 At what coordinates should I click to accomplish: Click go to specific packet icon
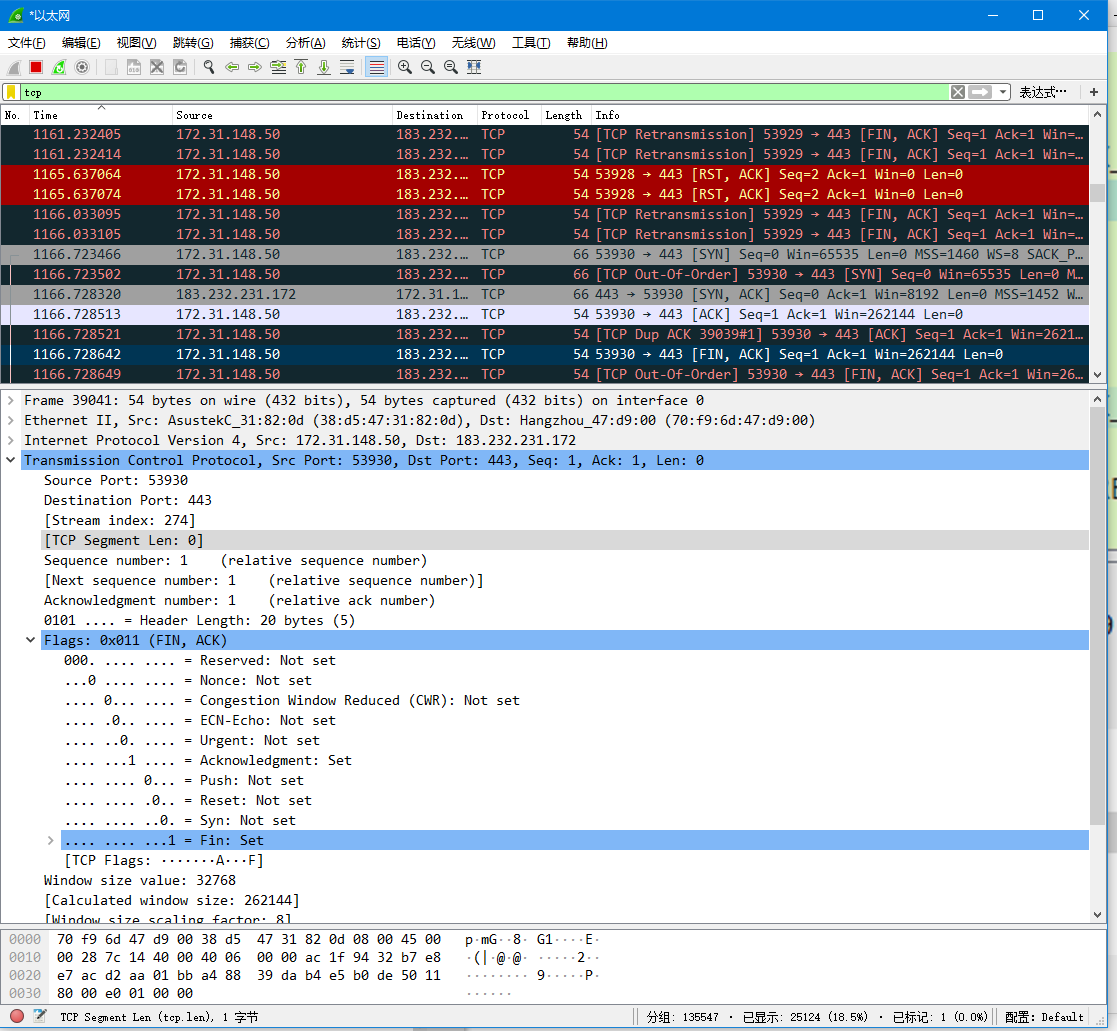pyautogui.click(x=278, y=67)
